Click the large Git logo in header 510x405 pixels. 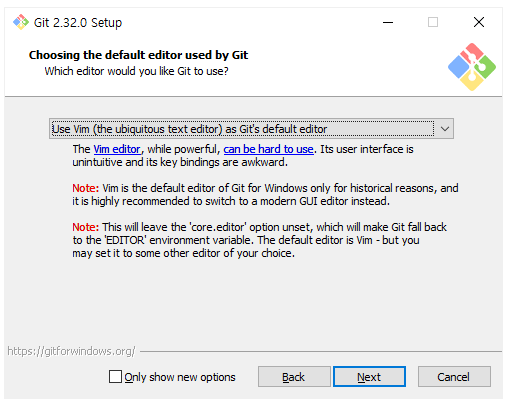pos(472,67)
